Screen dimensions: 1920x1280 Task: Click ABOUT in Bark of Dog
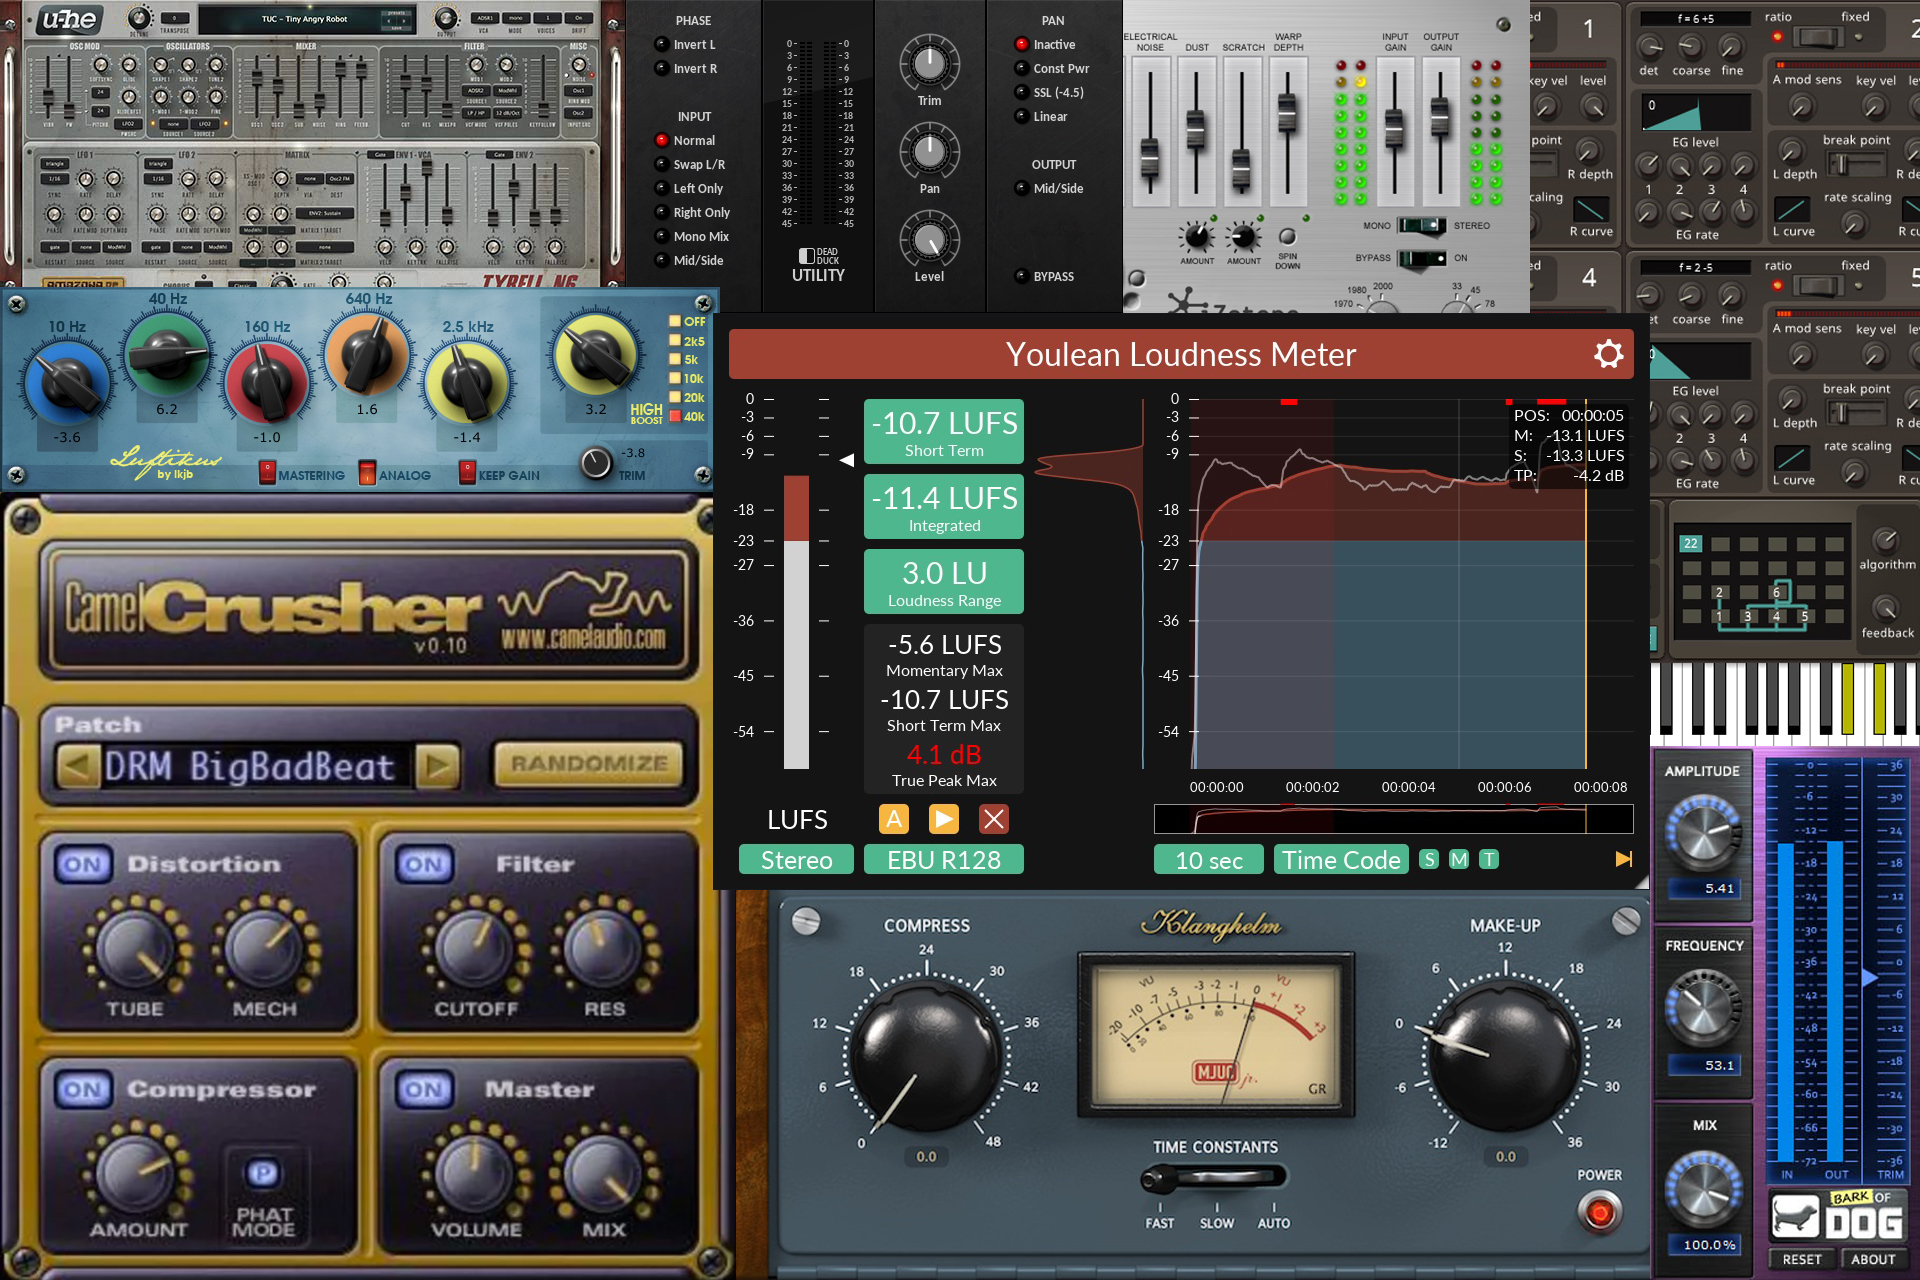click(x=1872, y=1258)
